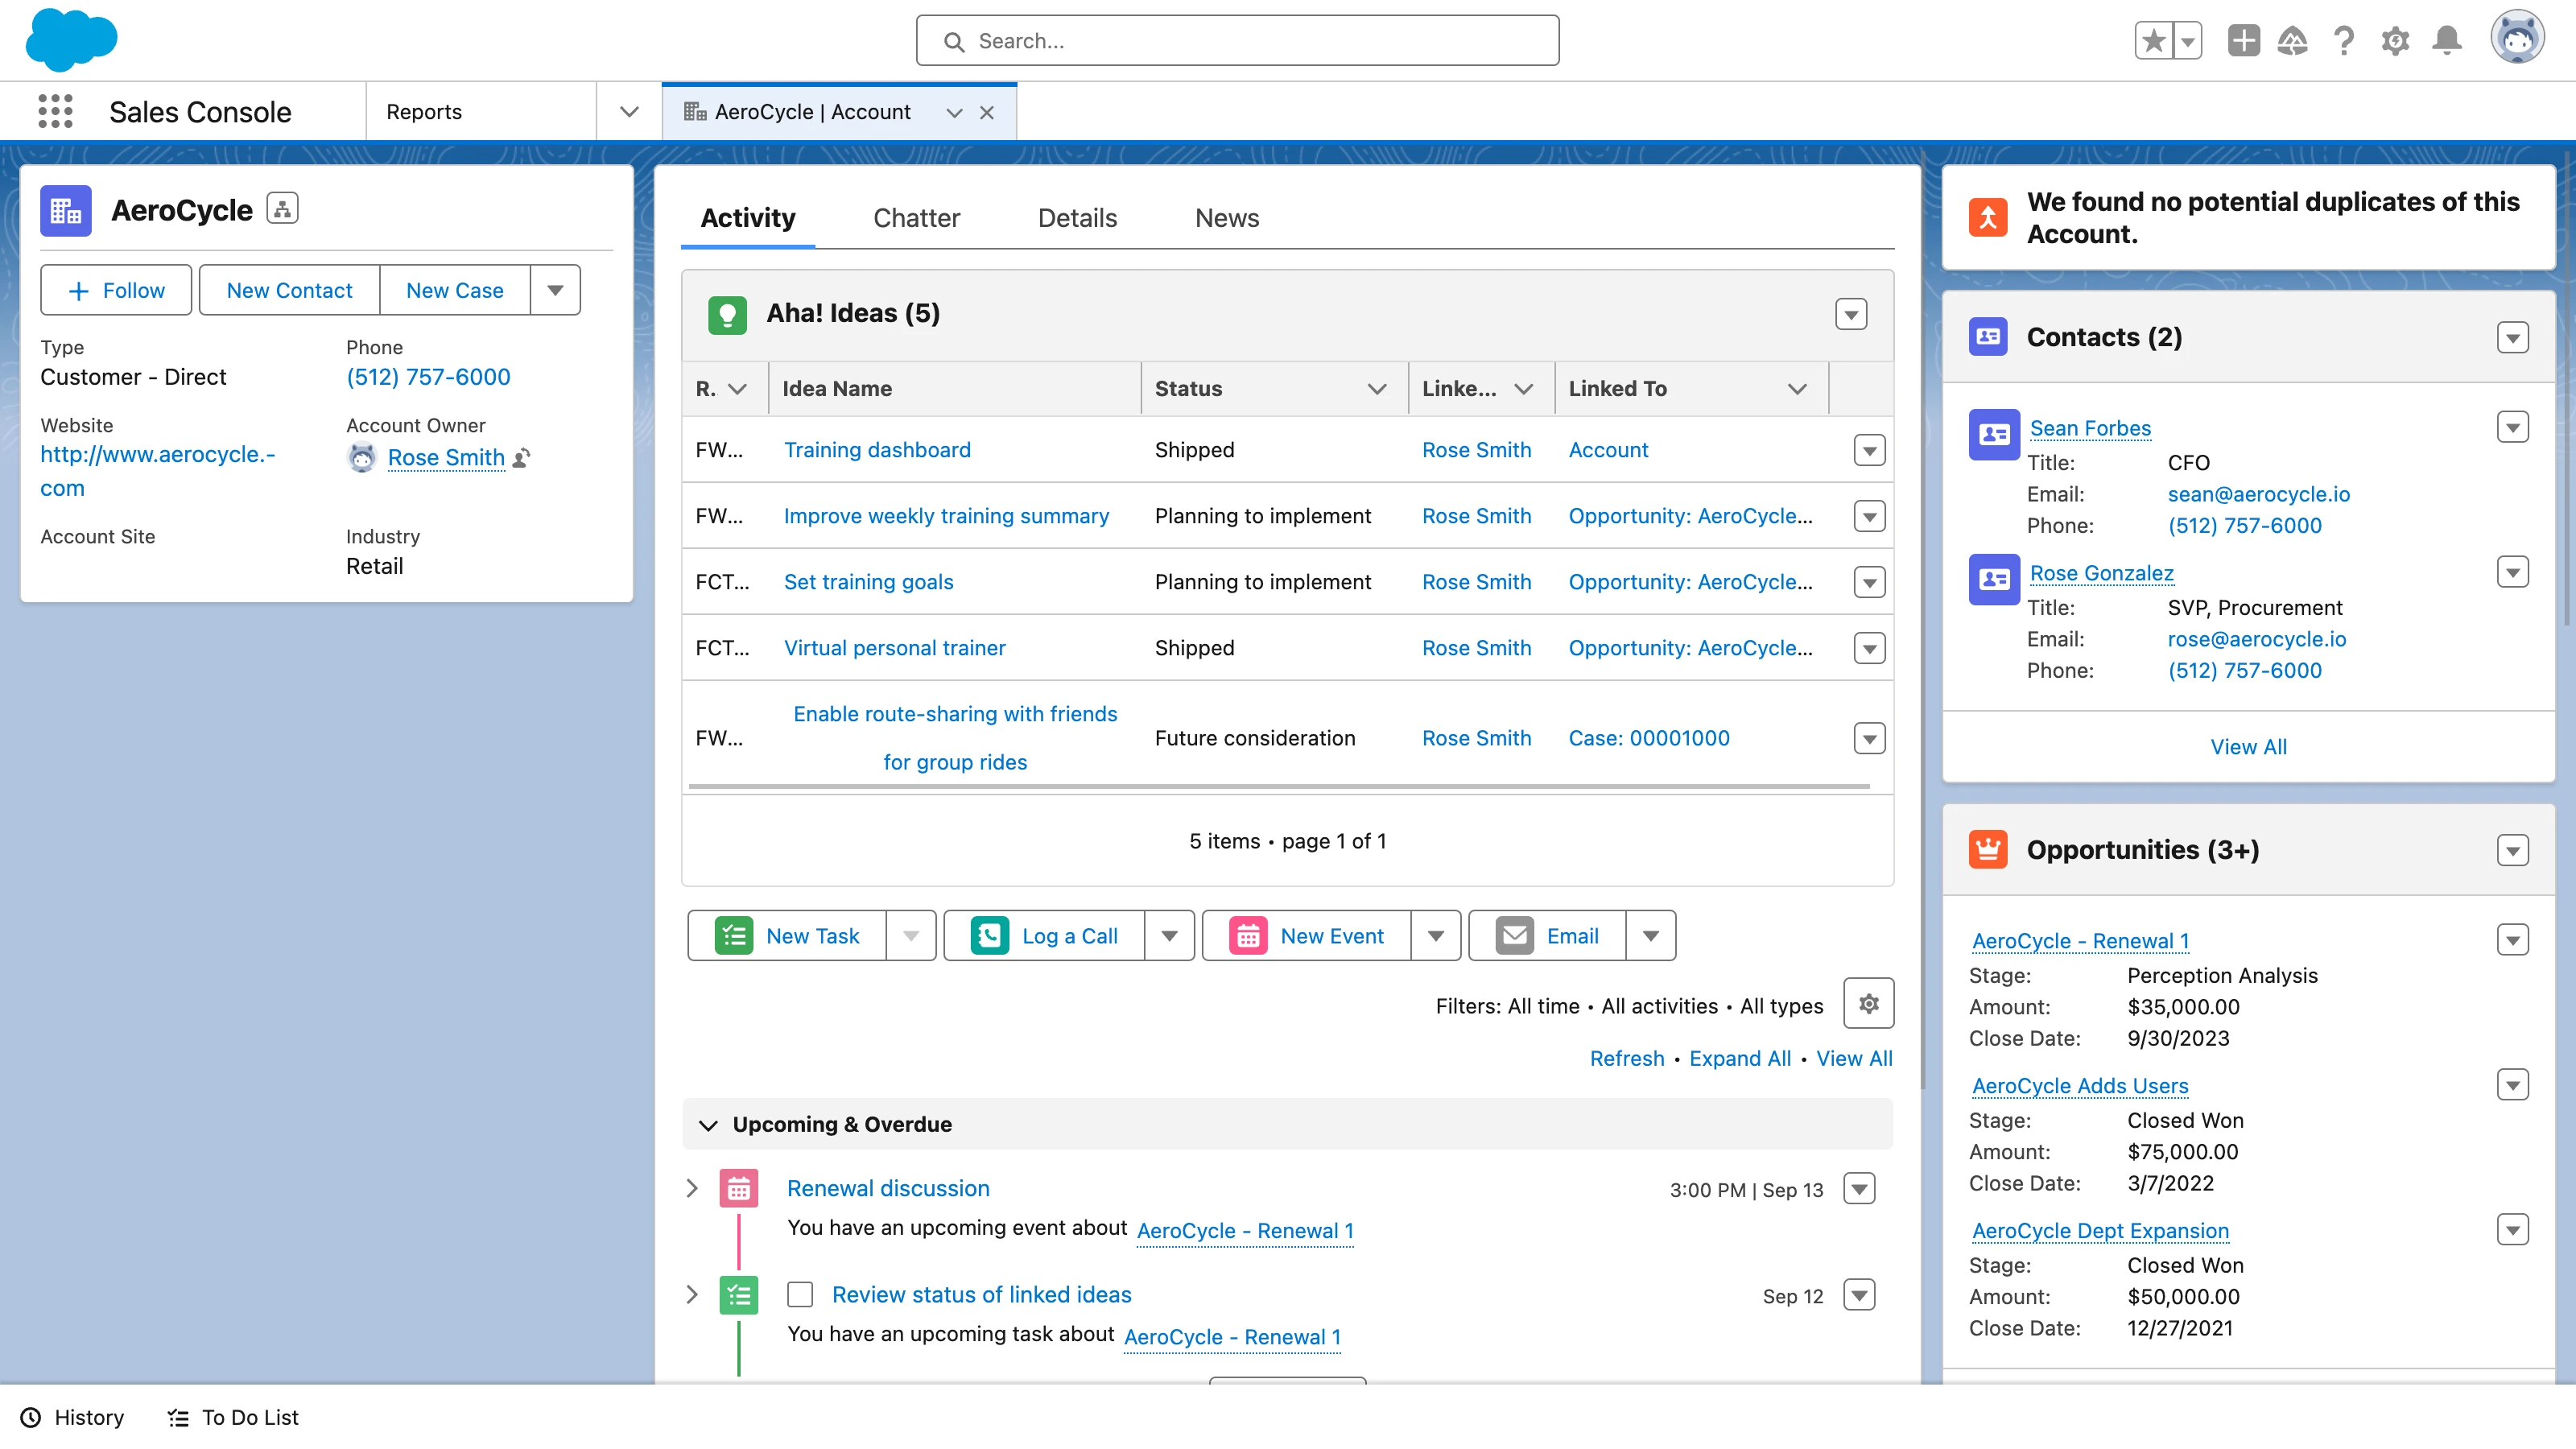Open the App Launcher grid icon
The image size is (2576, 1449).
(55, 111)
